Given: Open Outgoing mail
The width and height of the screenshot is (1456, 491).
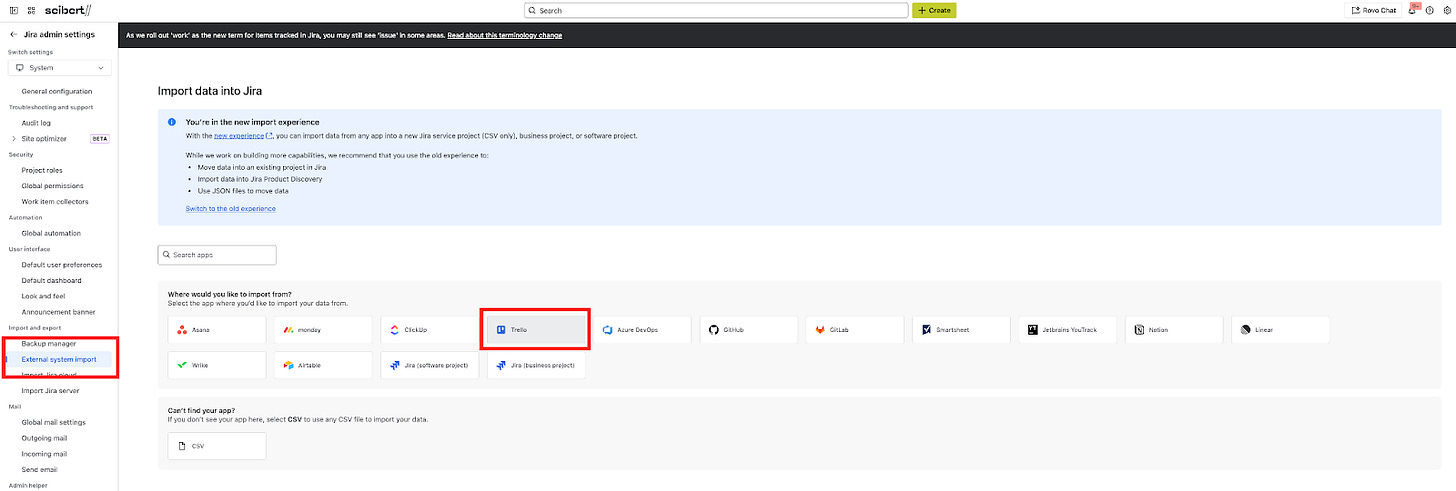Looking at the screenshot, I should coord(44,438).
